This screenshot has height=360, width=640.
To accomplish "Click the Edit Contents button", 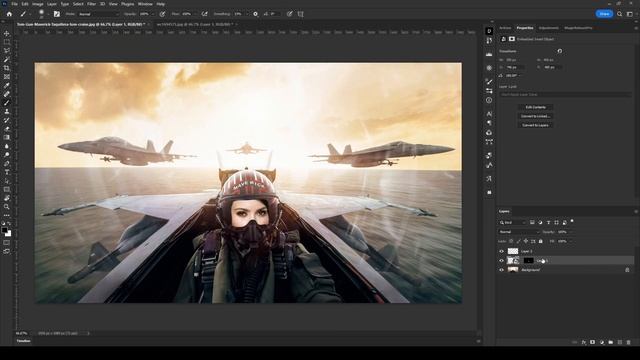I will point(535,107).
